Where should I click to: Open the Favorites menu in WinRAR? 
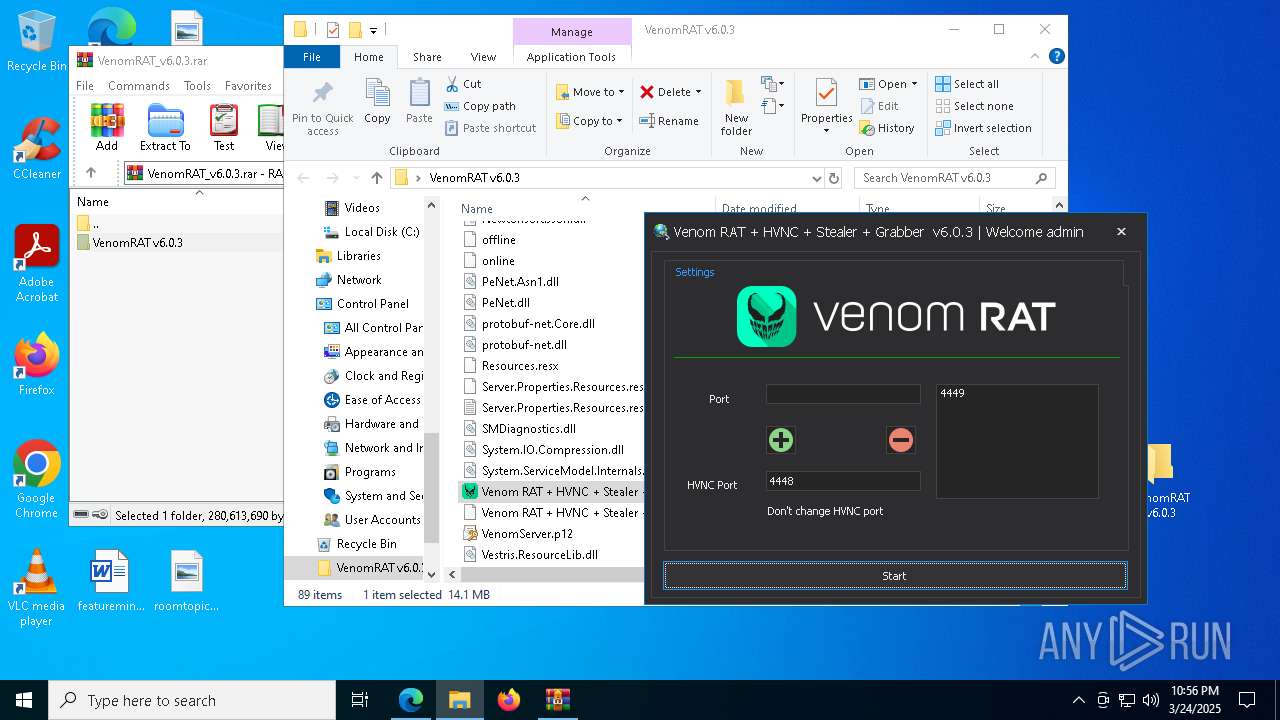coord(248,86)
